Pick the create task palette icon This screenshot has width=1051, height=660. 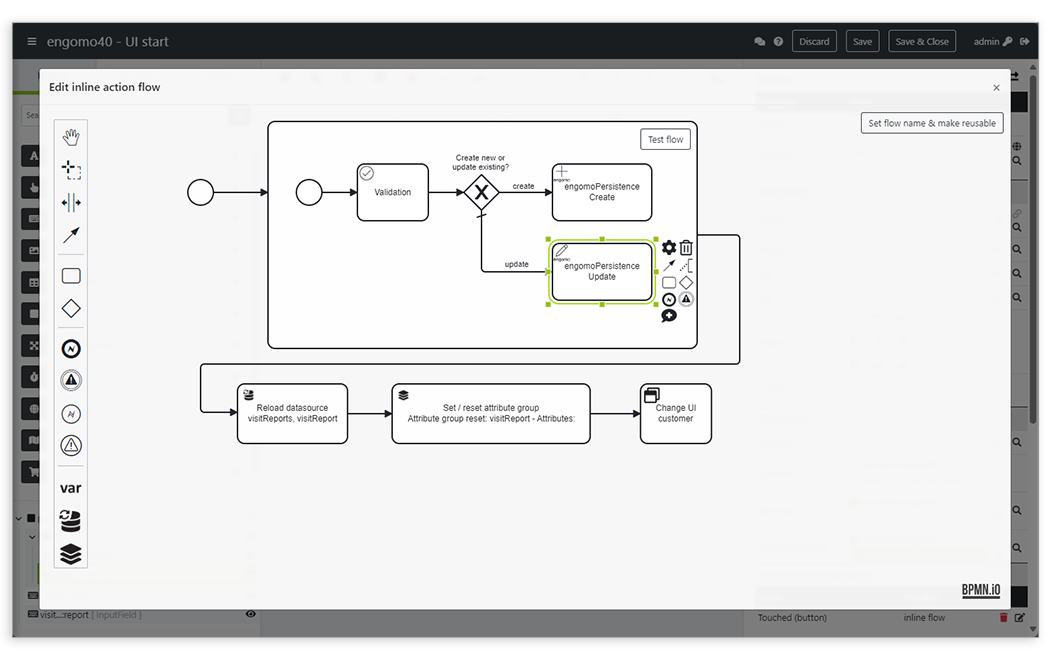click(x=70, y=275)
